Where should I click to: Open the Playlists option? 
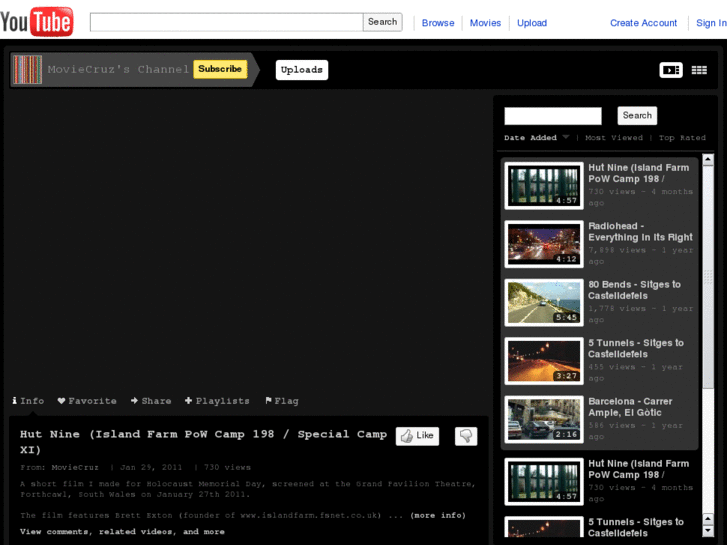coord(217,401)
